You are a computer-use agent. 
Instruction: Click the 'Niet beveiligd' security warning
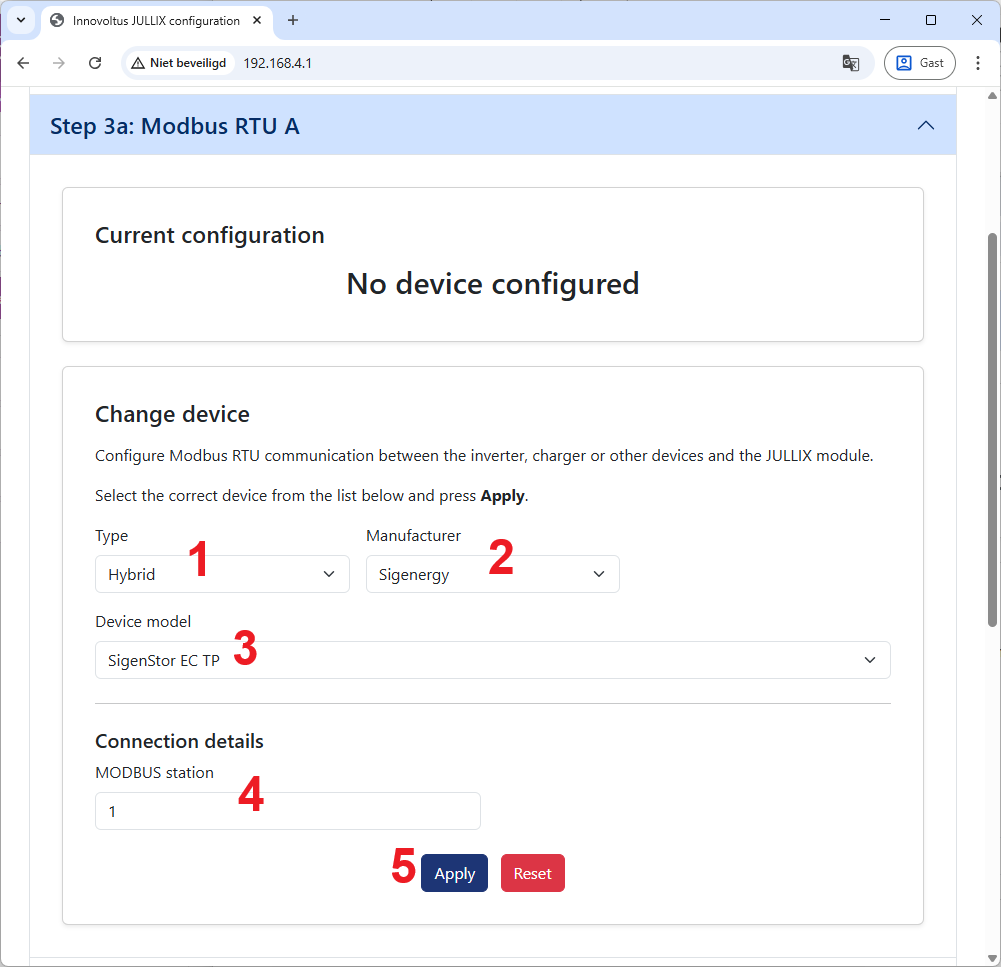[x=179, y=63]
